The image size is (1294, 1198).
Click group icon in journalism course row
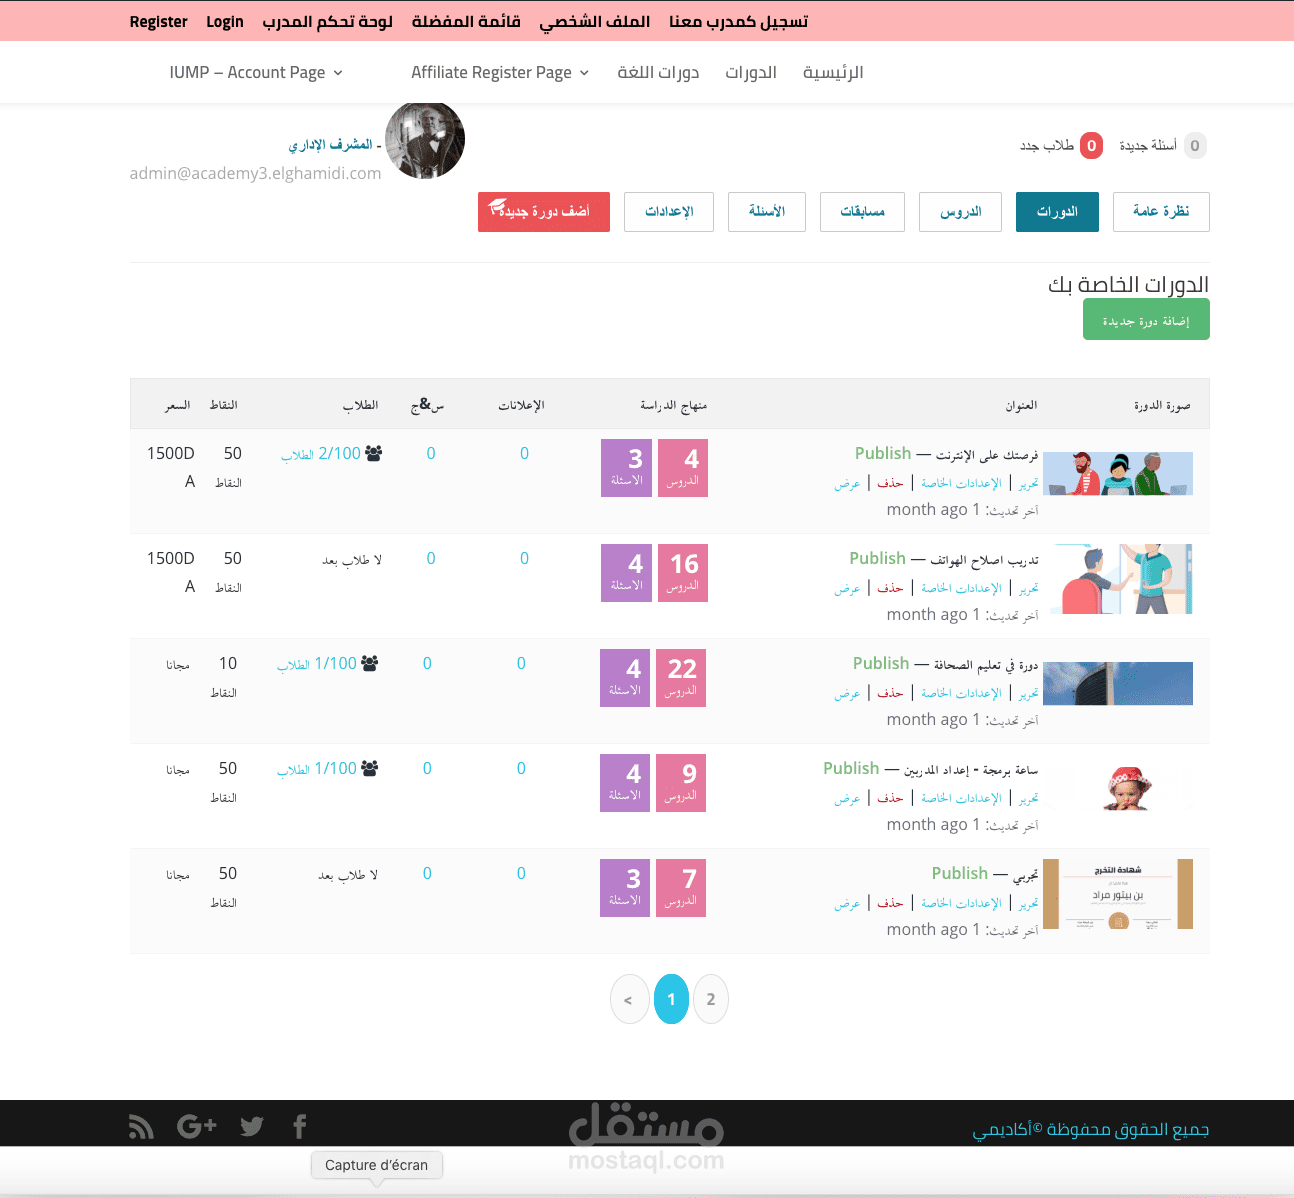370,663
